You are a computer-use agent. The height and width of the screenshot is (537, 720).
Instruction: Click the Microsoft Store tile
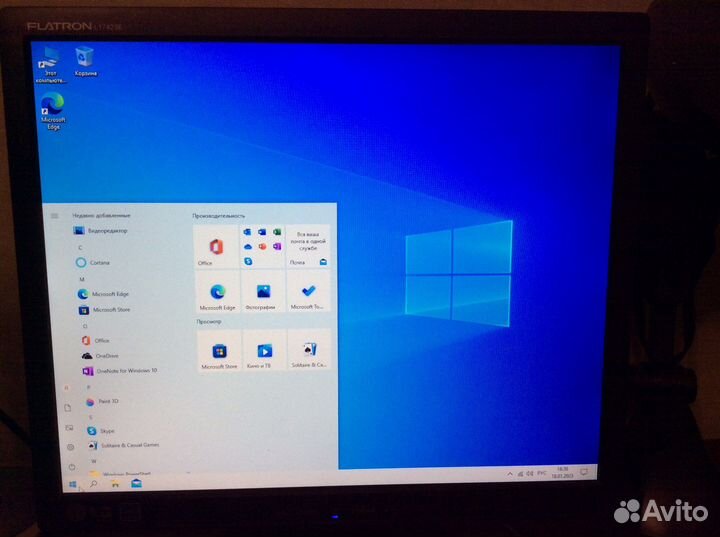point(219,350)
